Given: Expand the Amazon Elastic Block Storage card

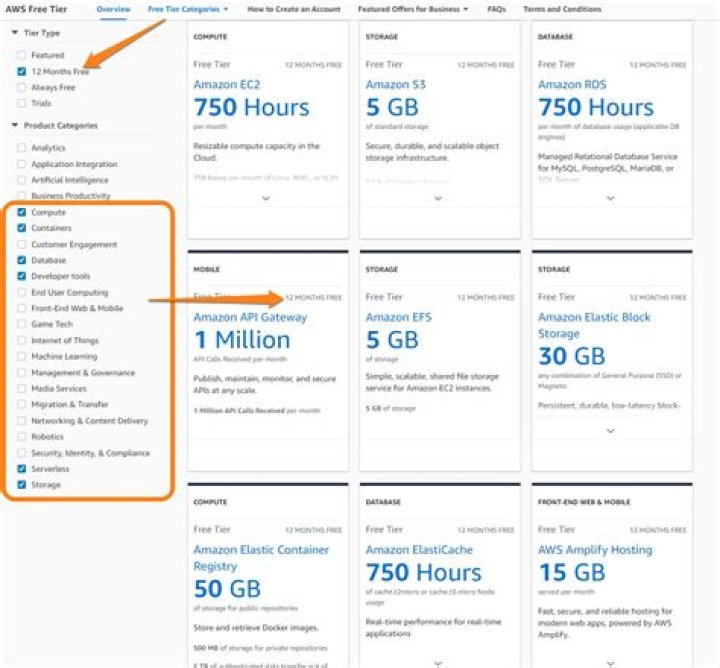Looking at the screenshot, I should (x=610, y=431).
